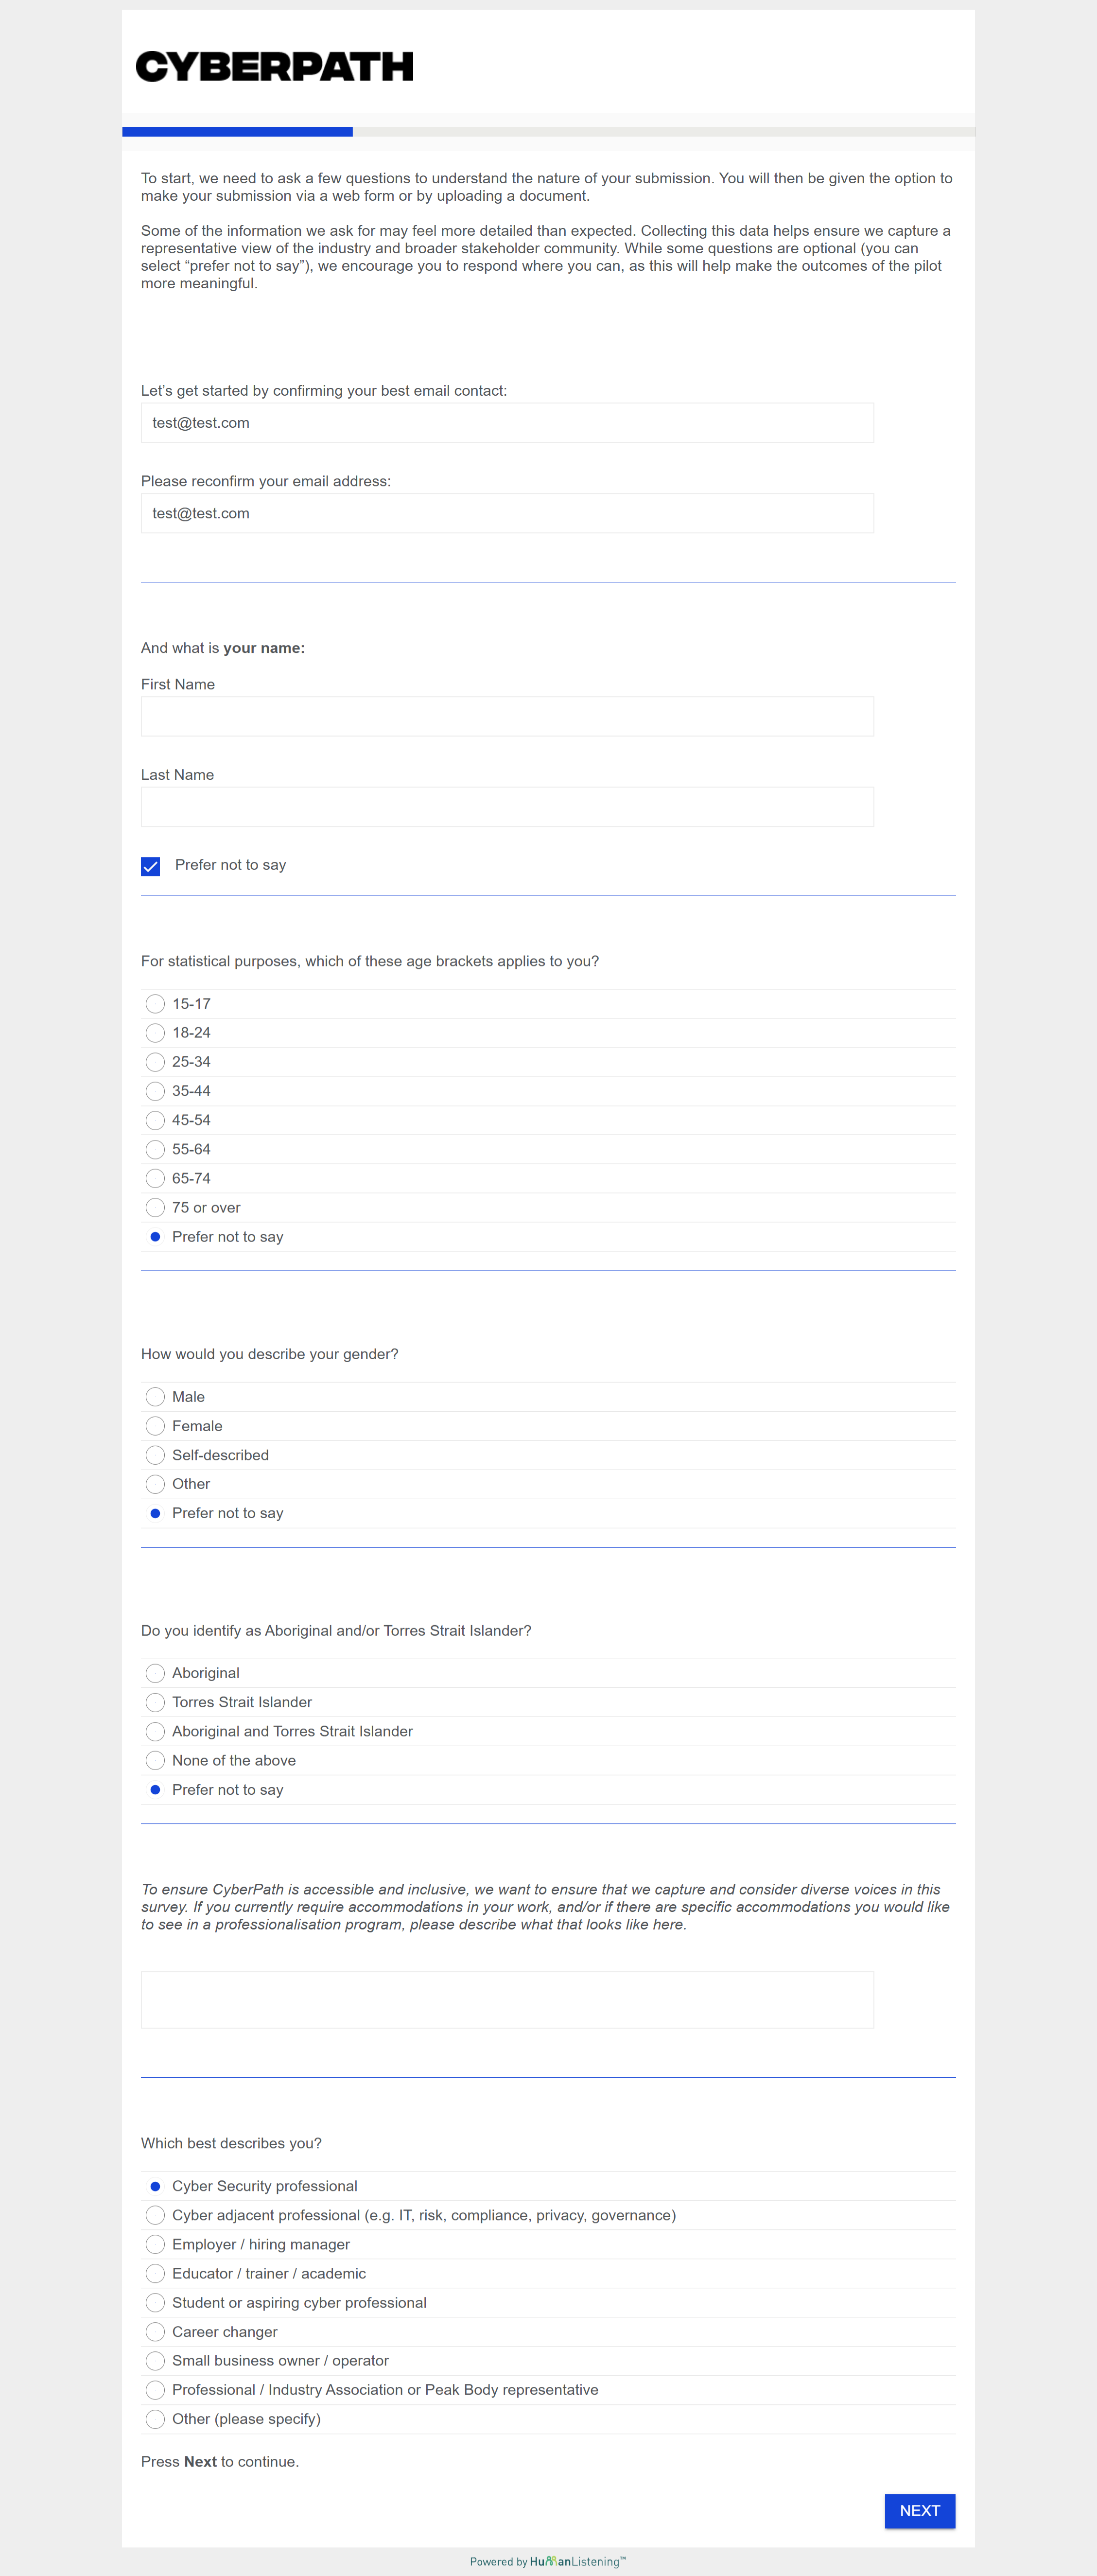Viewport: 1097px width, 2576px height.
Task: Click the Last Name text field
Action: point(507,807)
